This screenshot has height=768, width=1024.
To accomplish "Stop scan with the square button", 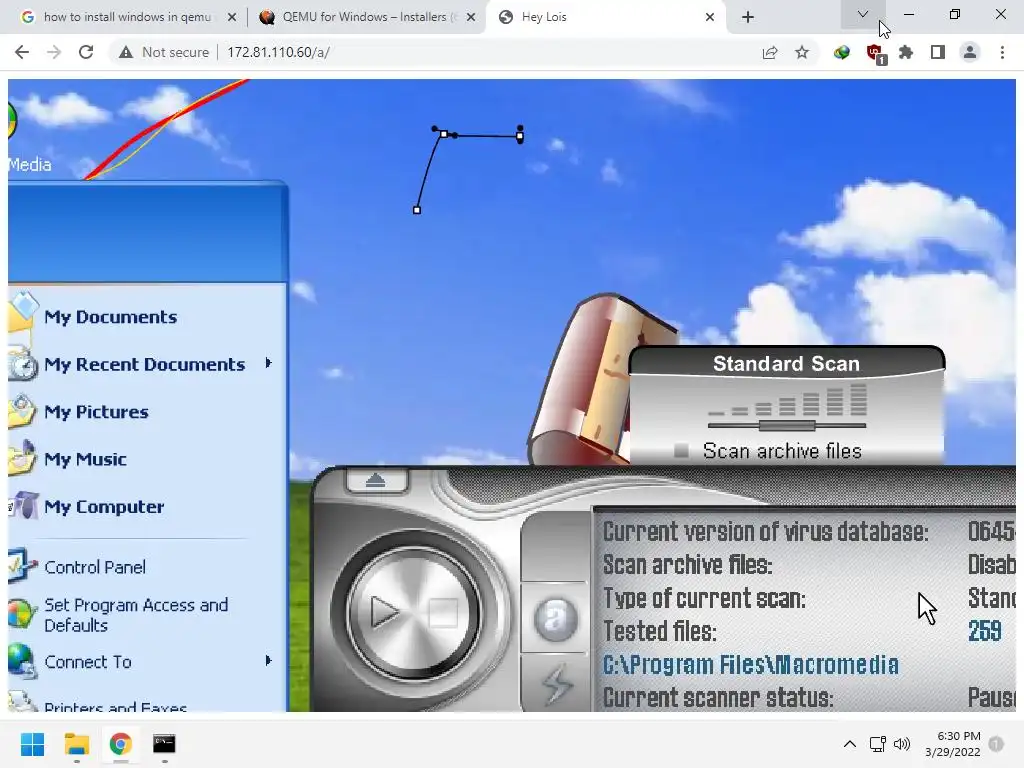I will pyautogui.click(x=443, y=613).
